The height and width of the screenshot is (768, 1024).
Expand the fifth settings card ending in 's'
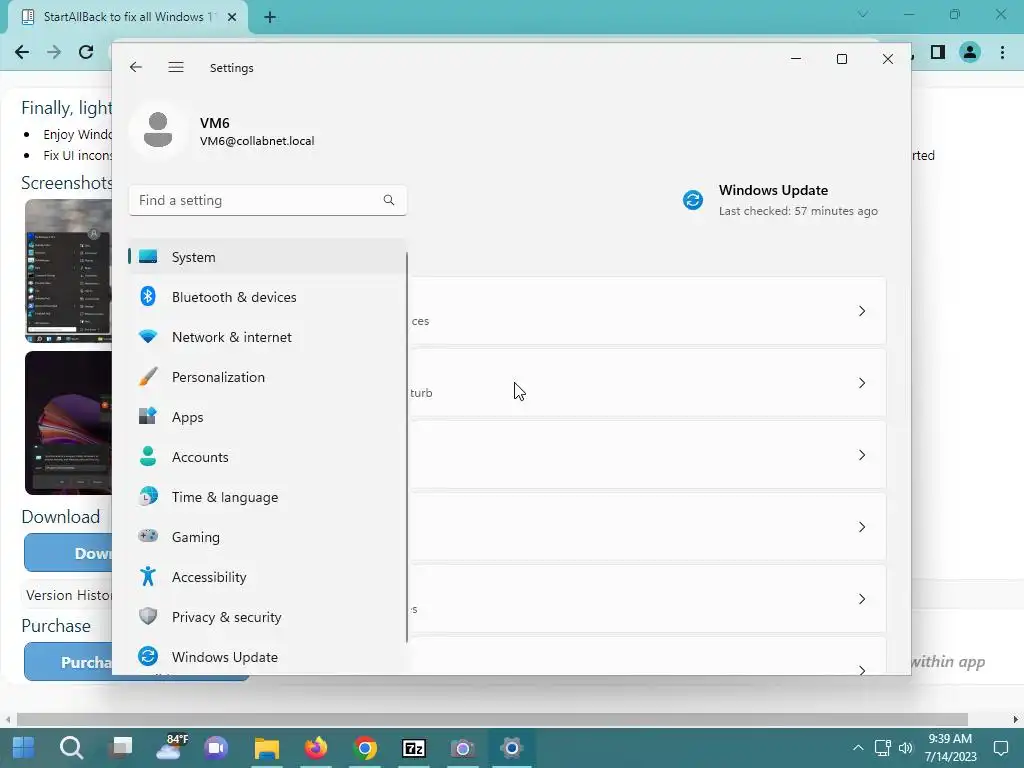647,599
